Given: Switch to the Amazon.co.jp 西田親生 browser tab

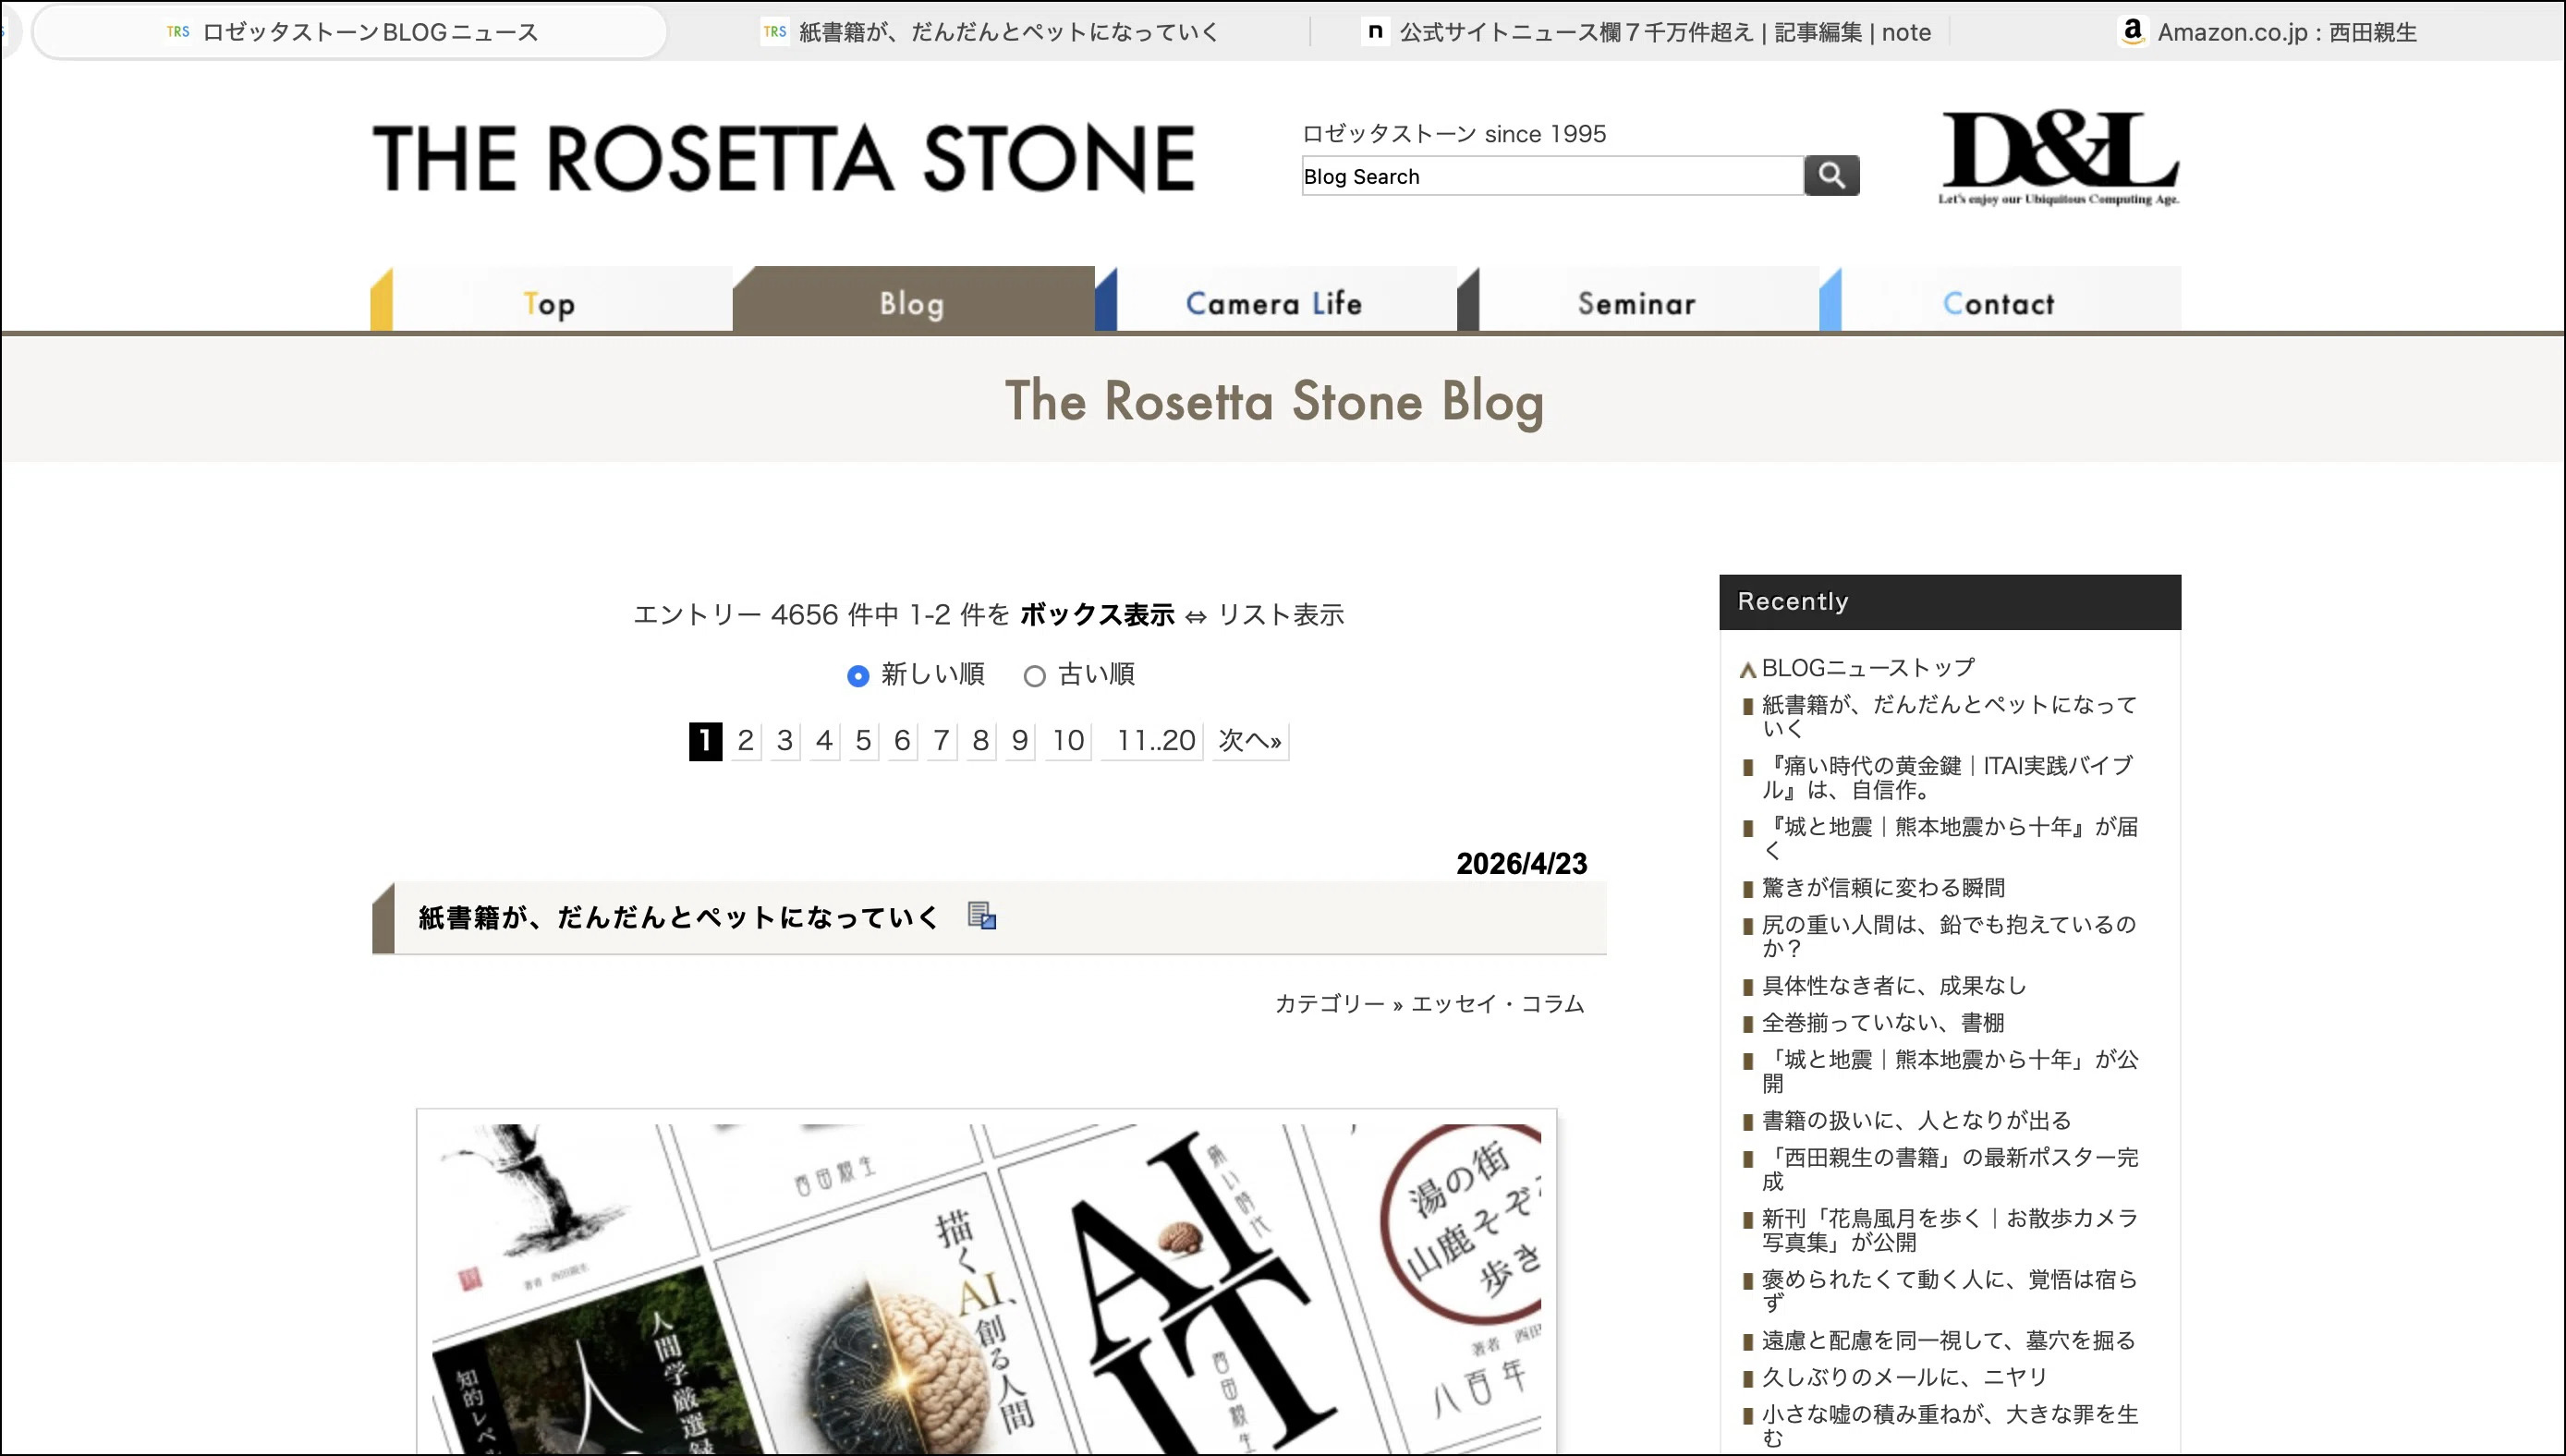Looking at the screenshot, I should (2265, 32).
